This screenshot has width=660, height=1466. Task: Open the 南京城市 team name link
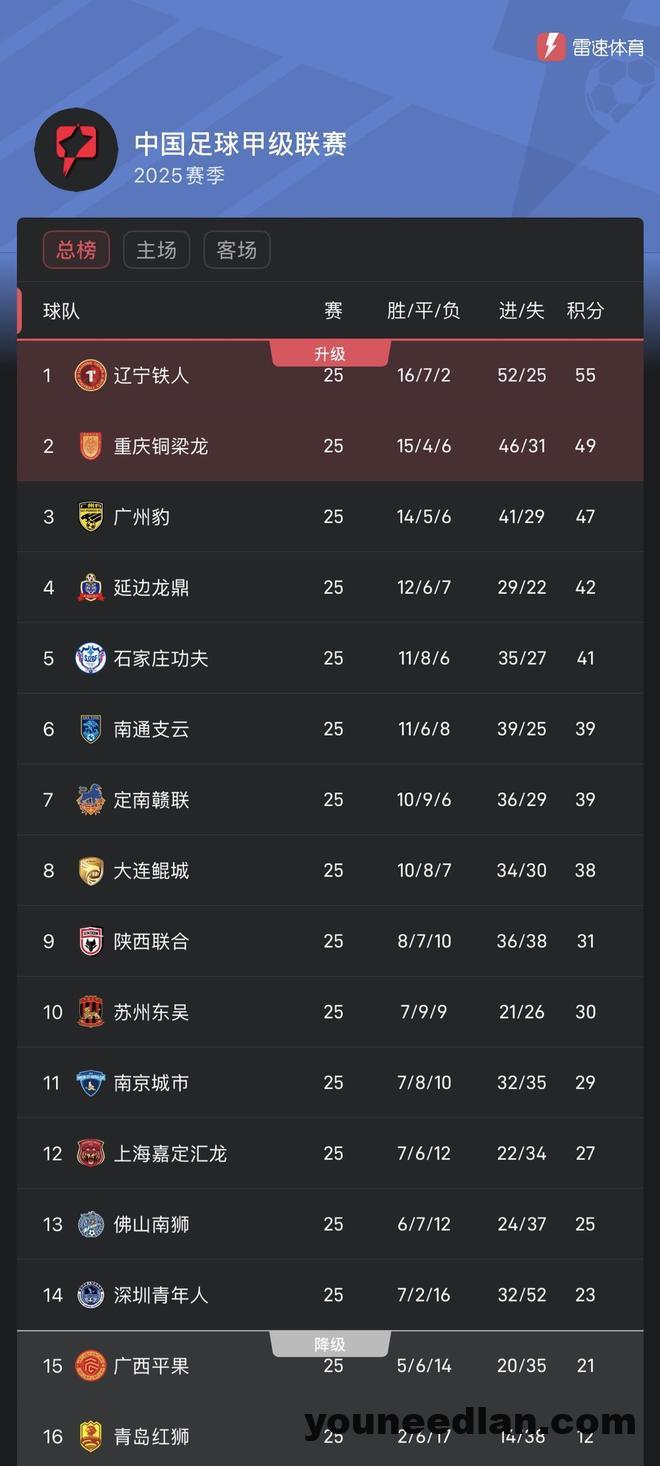[151, 1083]
